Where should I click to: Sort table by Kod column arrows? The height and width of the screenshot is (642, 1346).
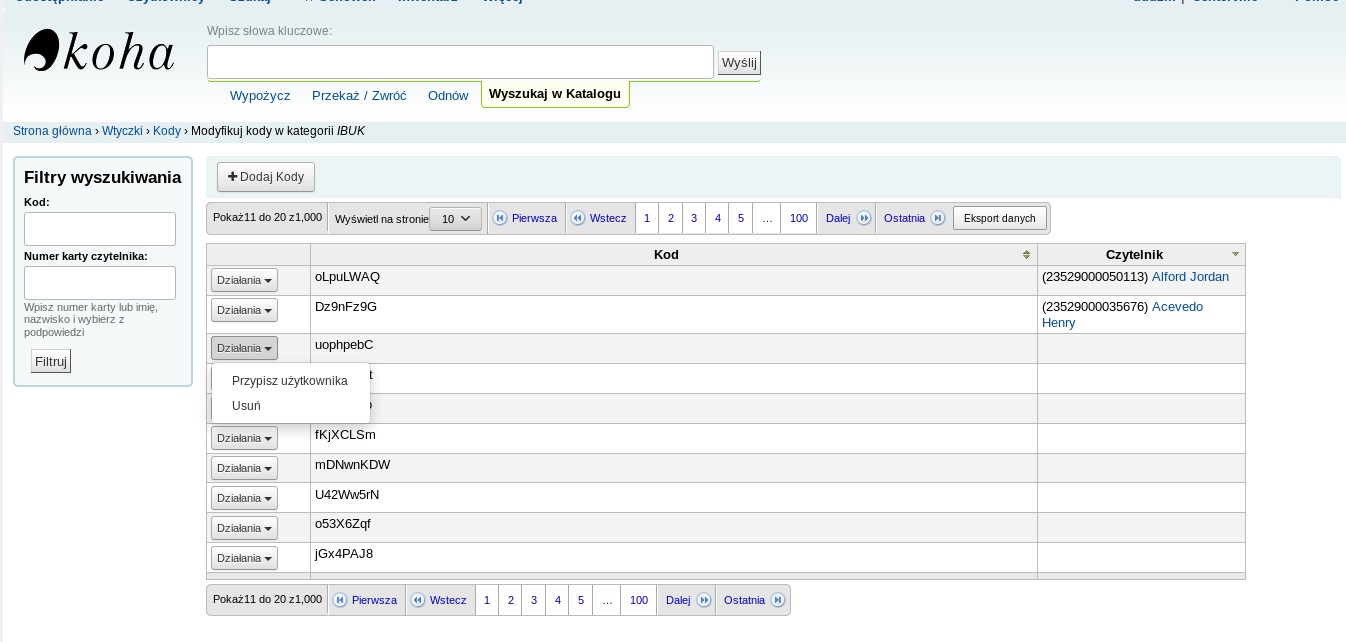pyautogui.click(x=1026, y=255)
